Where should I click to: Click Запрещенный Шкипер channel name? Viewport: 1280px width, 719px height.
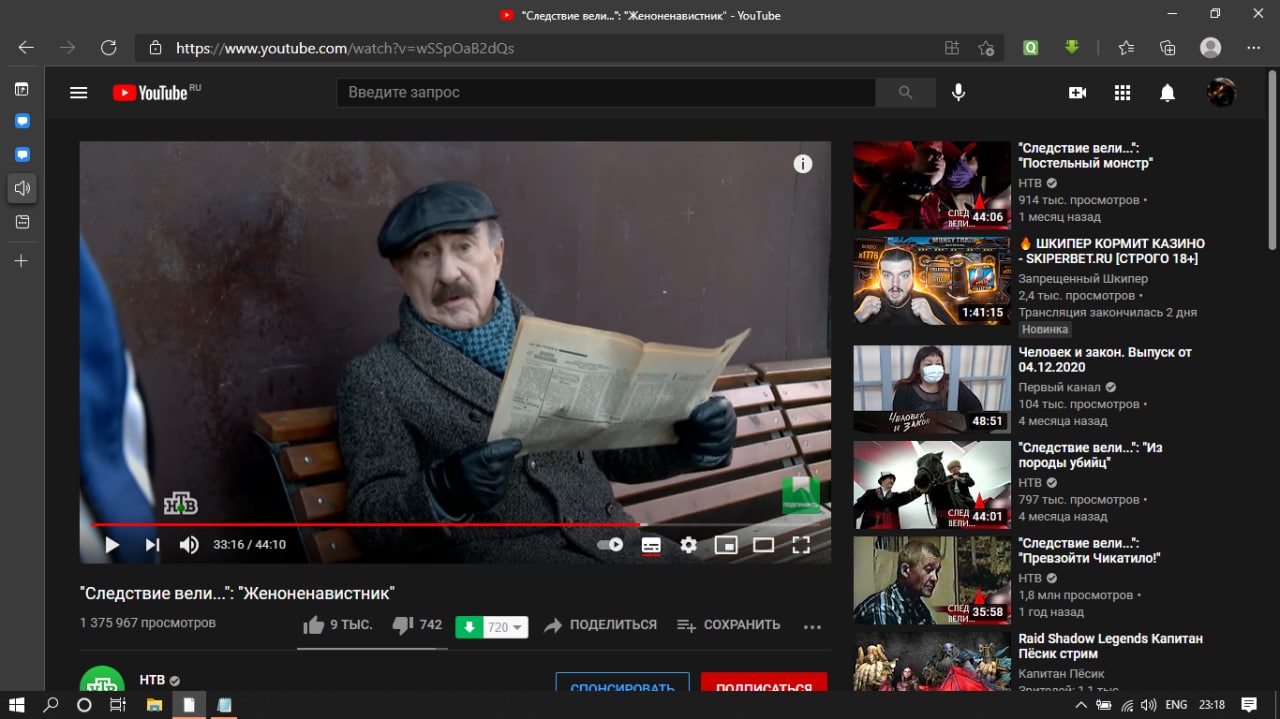coord(1083,278)
